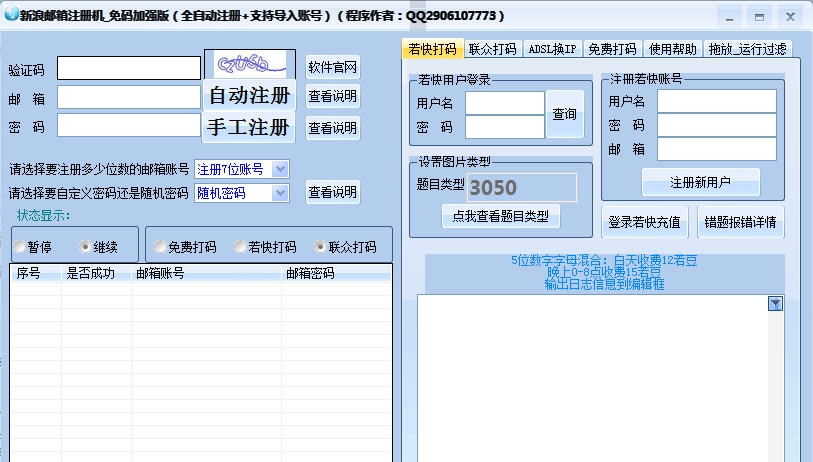This screenshot has width=813, height=462.
Task: Click the captcha image to refresh it
Action: point(250,64)
